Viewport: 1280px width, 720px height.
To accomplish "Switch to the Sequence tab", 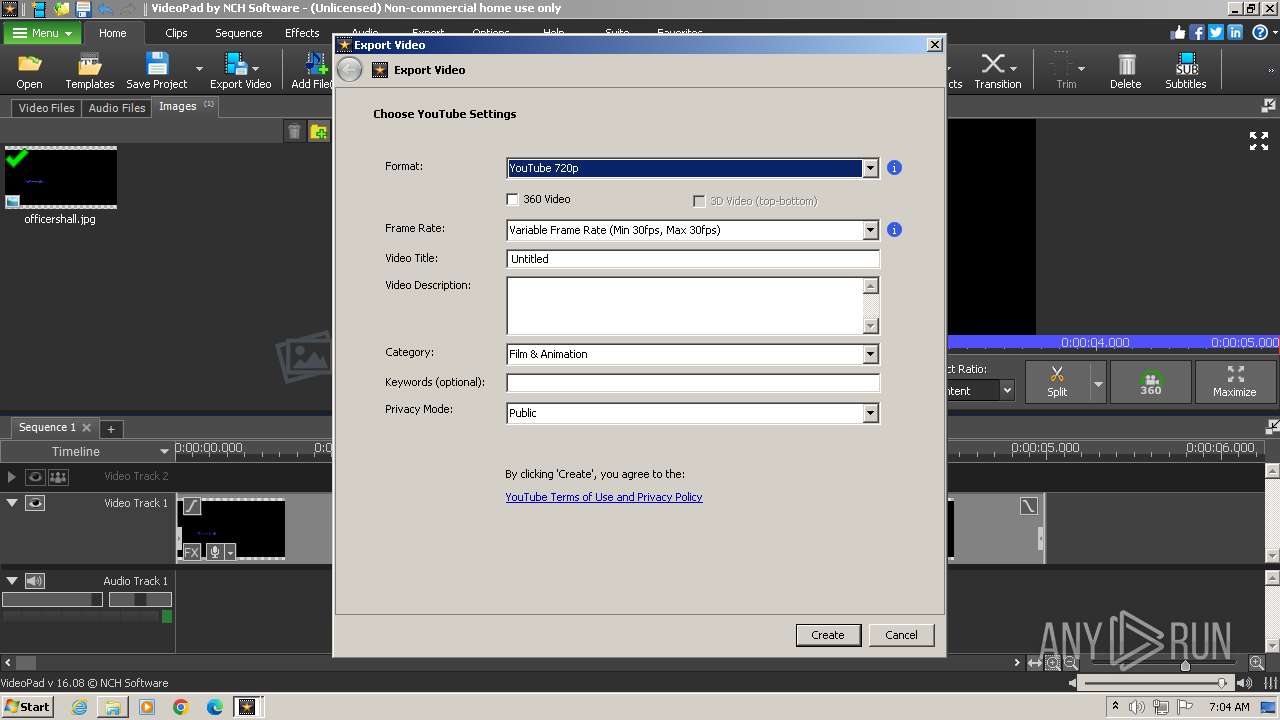I will point(238,33).
